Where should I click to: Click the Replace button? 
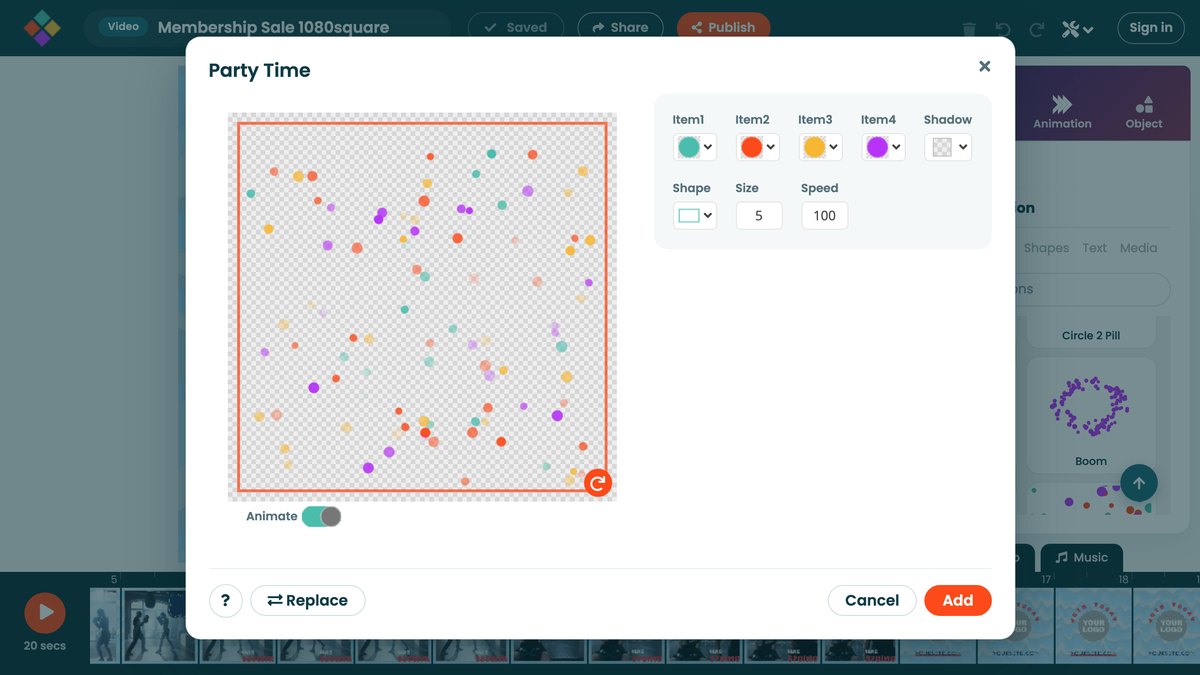click(x=308, y=600)
